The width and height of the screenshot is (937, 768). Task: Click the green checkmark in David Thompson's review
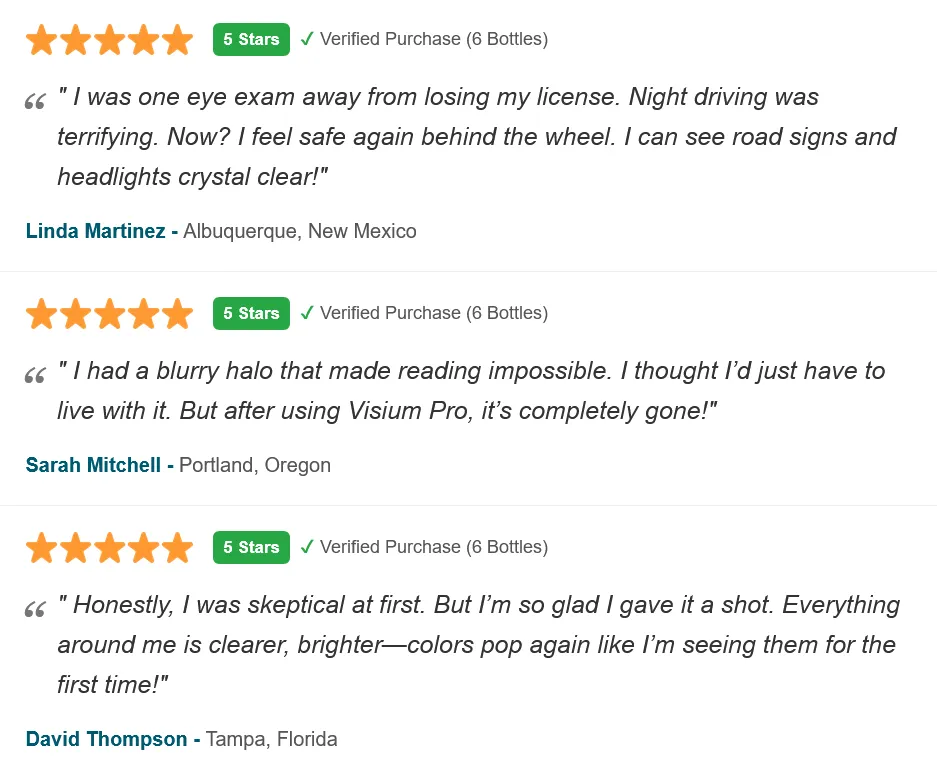(307, 547)
